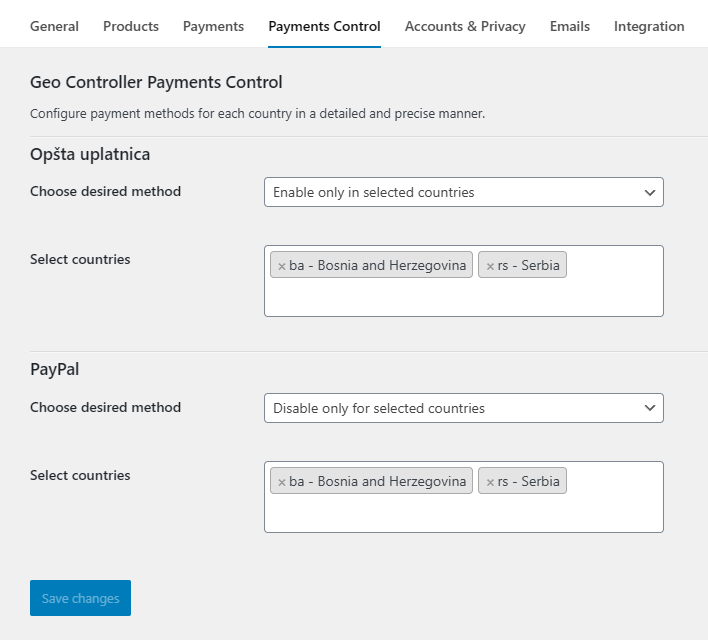Switch to the Emails tab
Image resolution: width=708 pixels, height=640 pixels.
570,26
